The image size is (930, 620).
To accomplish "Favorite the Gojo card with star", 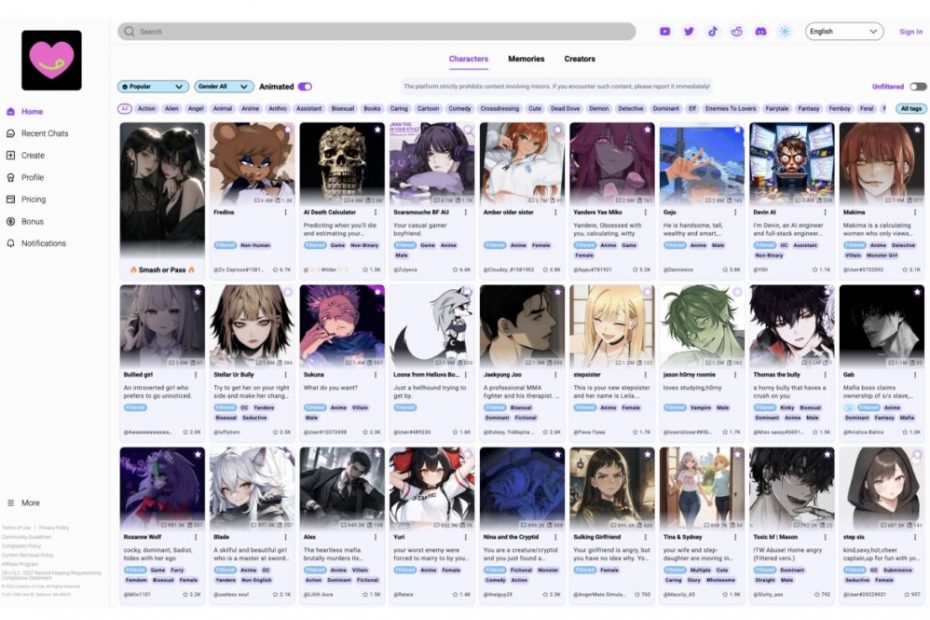I will coord(737,129).
